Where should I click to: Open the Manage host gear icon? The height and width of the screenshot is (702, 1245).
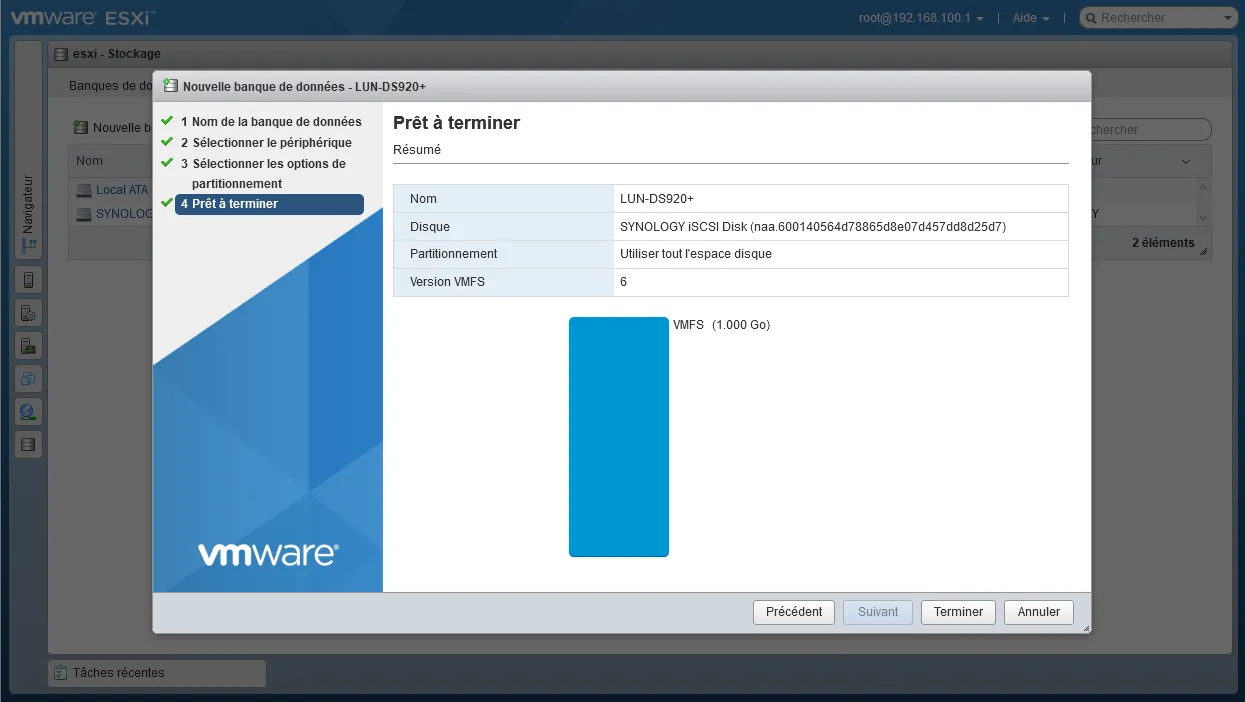(x=28, y=314)
